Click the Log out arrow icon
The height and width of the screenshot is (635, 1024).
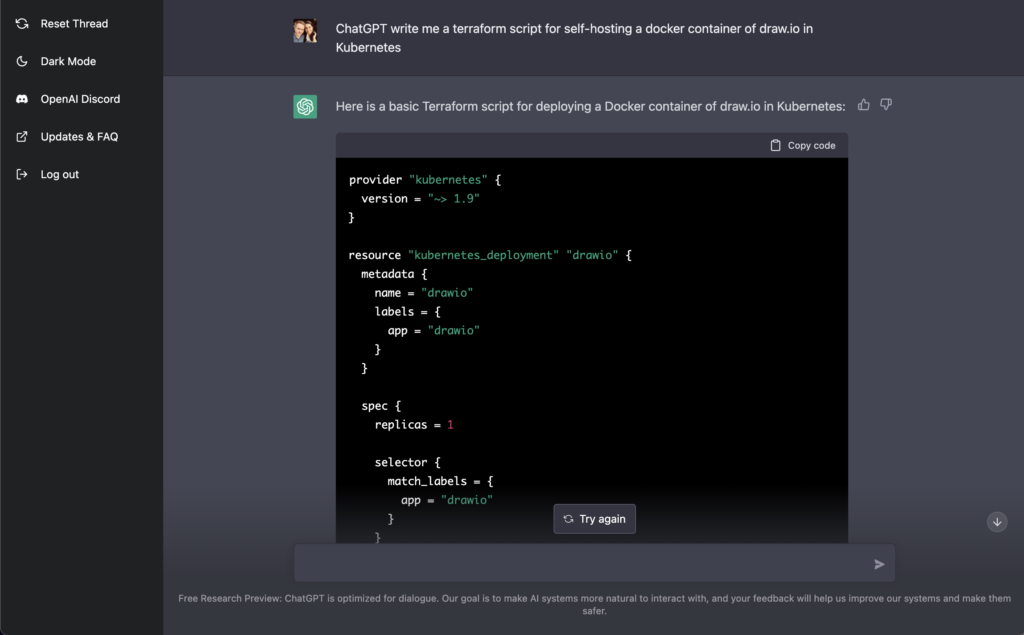point(22,174)
